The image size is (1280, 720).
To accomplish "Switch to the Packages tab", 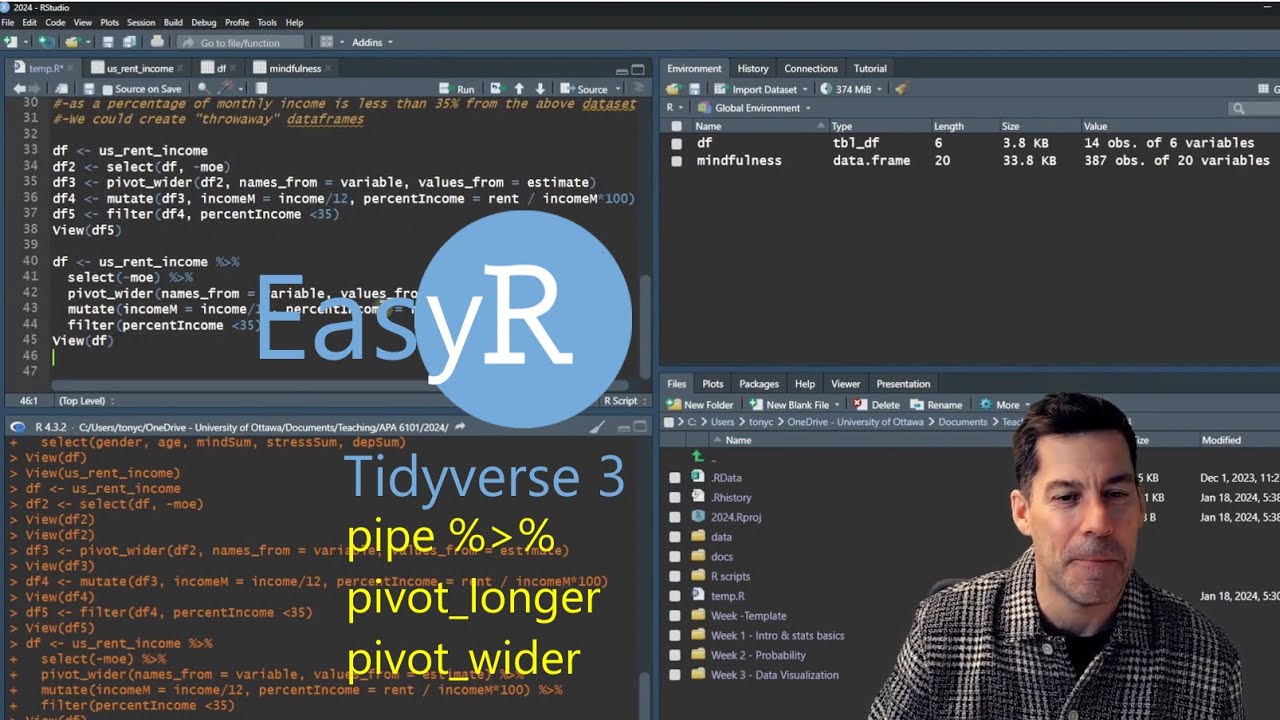I will [x=759, y=384].
